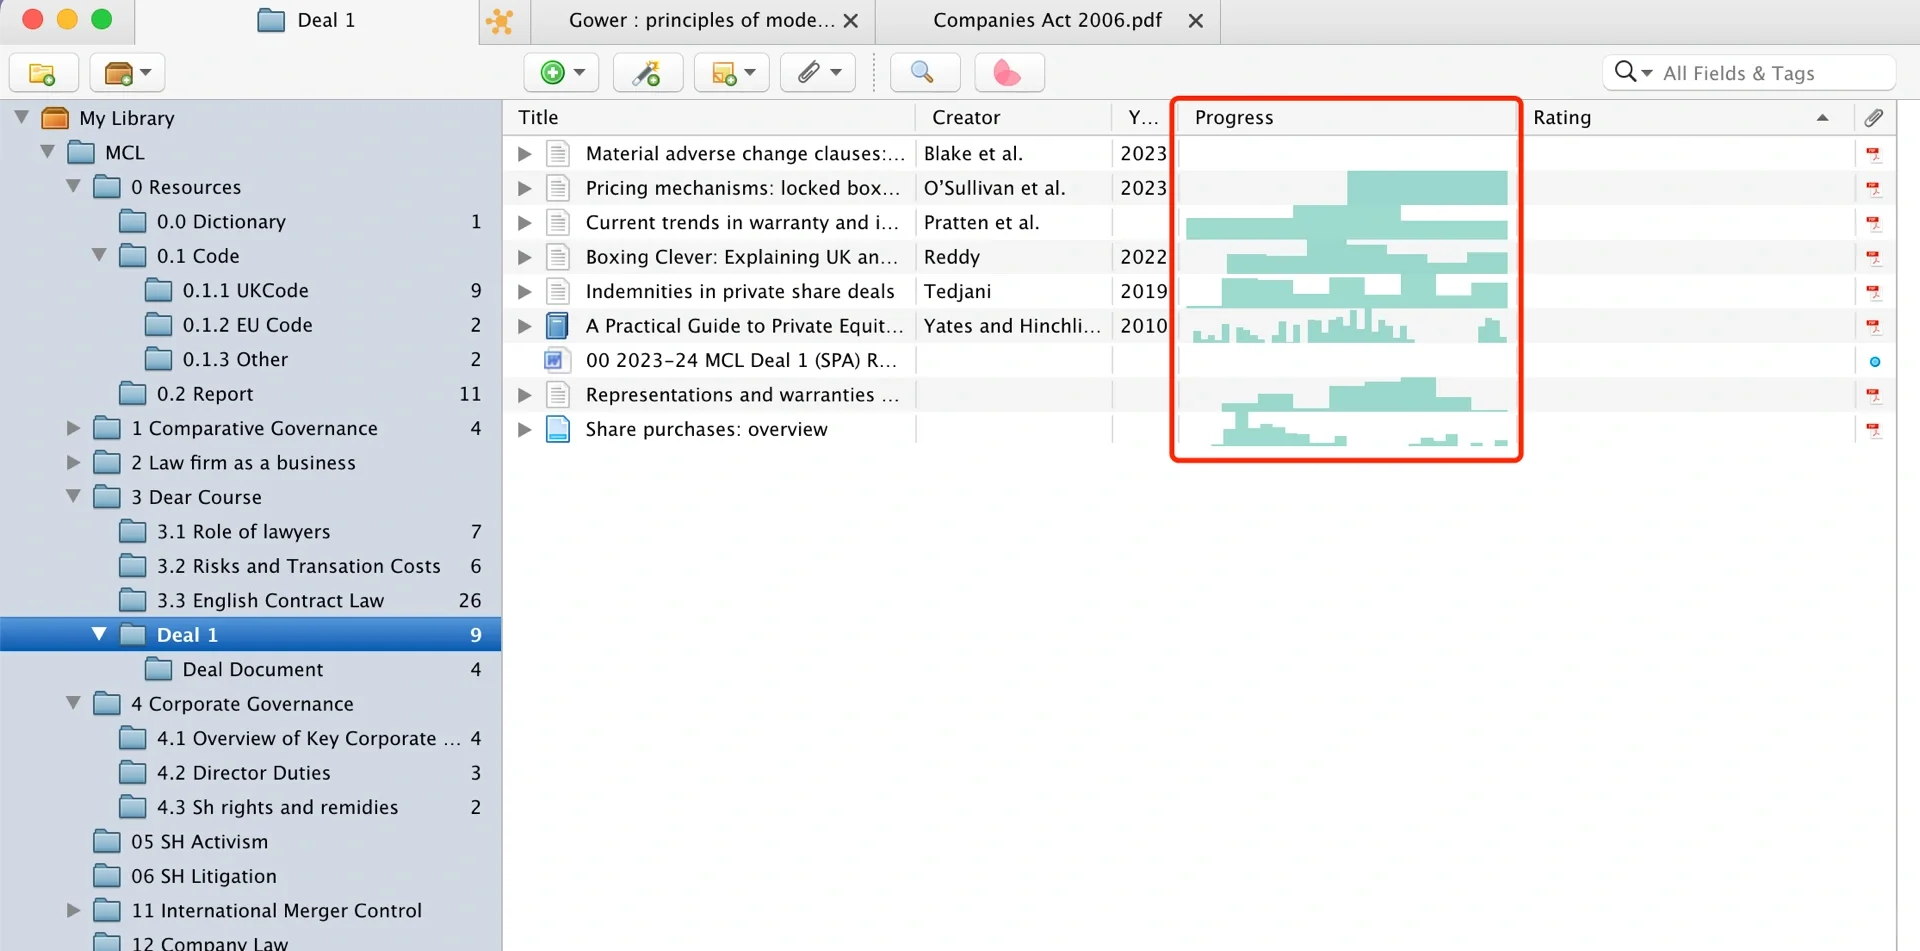Open the Deal Document subcollection
Viewport: 1920px width, 951px height.
tap(250, 669)
